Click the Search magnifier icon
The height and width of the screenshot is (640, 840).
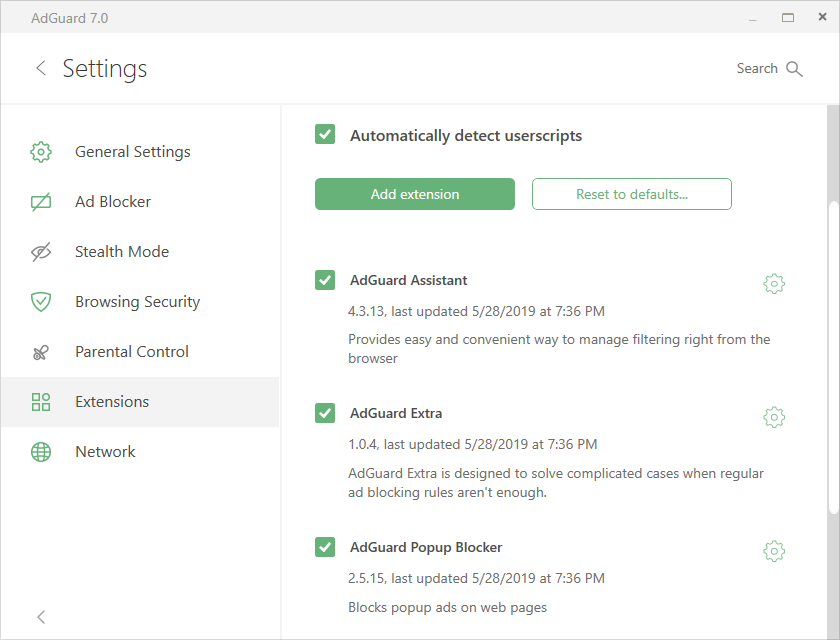click(x=795, y=69)
